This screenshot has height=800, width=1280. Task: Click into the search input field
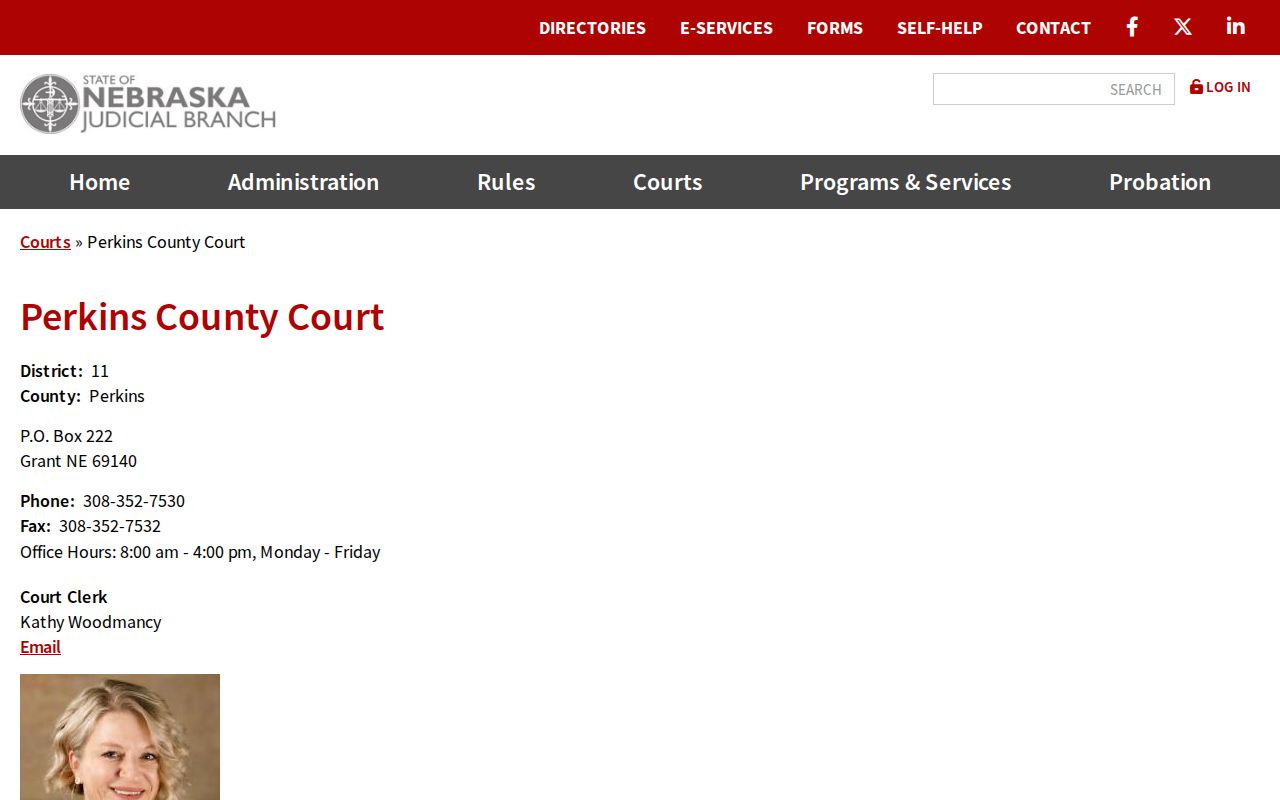tap(1054, 89)
